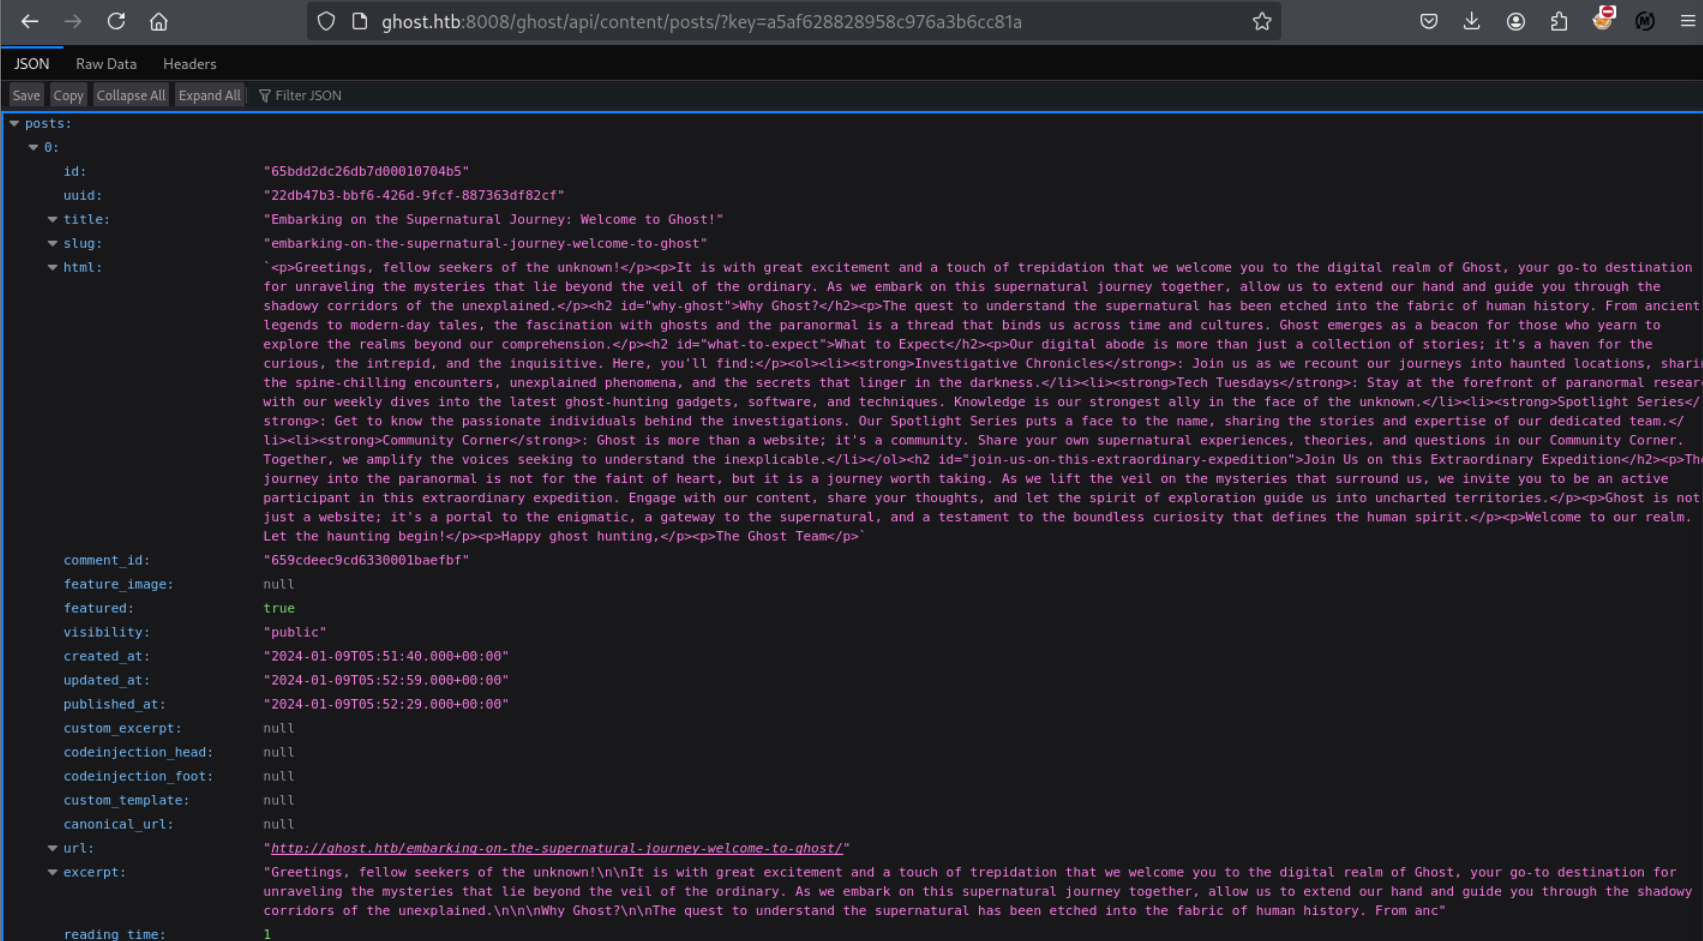Image resolution: width=1703 pixels, height=941 pixels.
Task: Click the tracking protection shield icon
Action: [326, 21]
